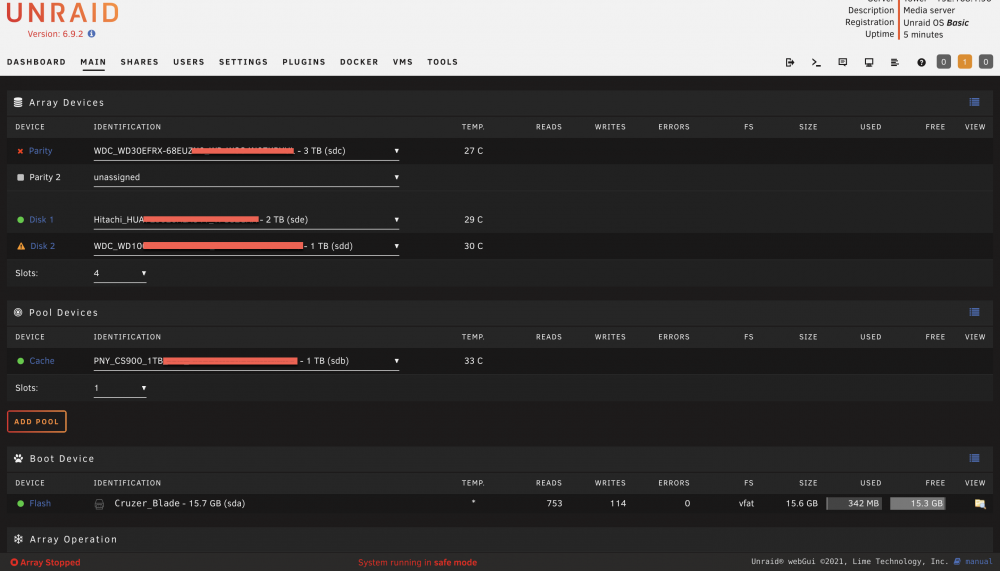This screenshot has height=571, width=1000.
Task: Click the Boot Device paw icon
Action: pos(18,458)
